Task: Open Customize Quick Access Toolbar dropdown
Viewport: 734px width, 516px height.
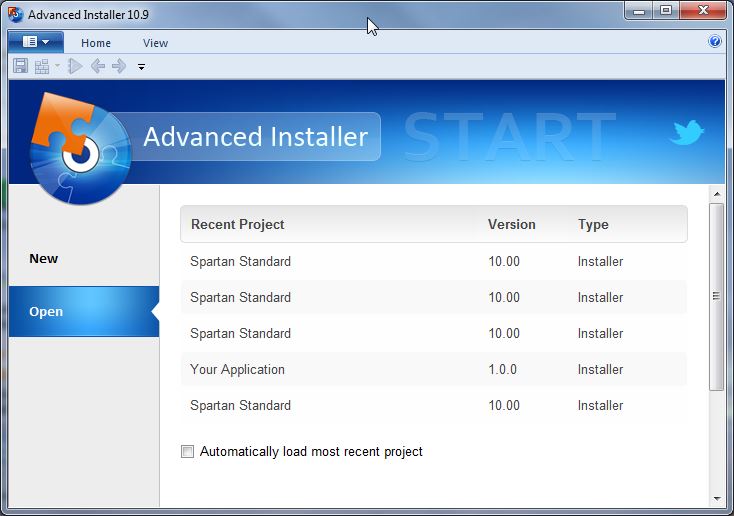Action: 141,67
